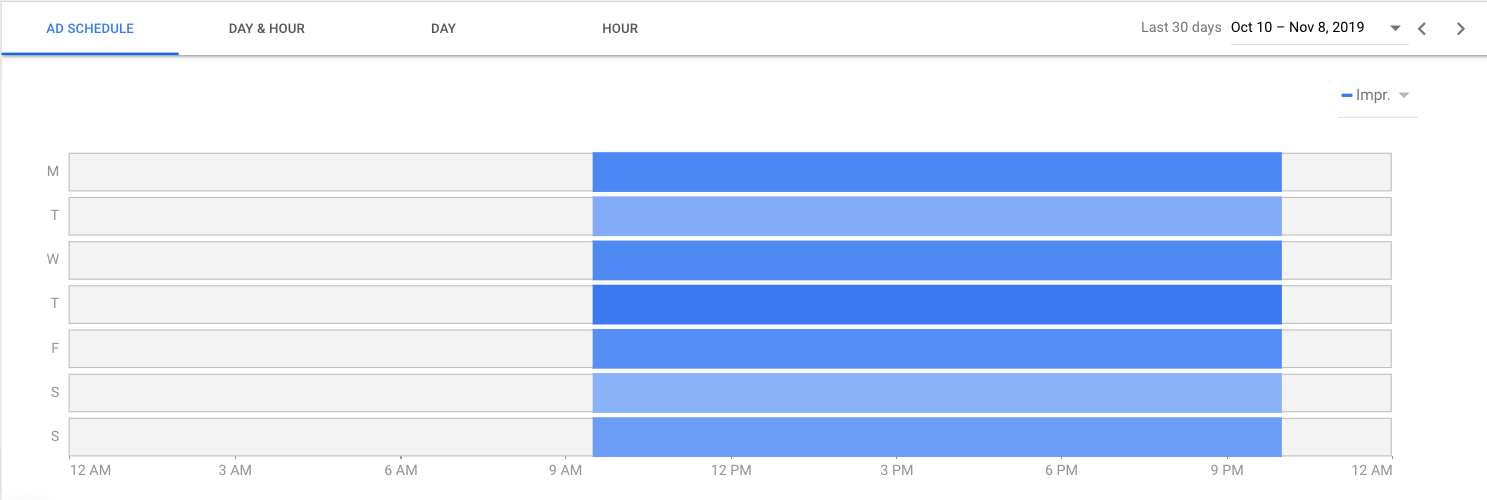Select the Ad Schedule tab
This screenshot has height=500, width=1487.
point(90,29)
